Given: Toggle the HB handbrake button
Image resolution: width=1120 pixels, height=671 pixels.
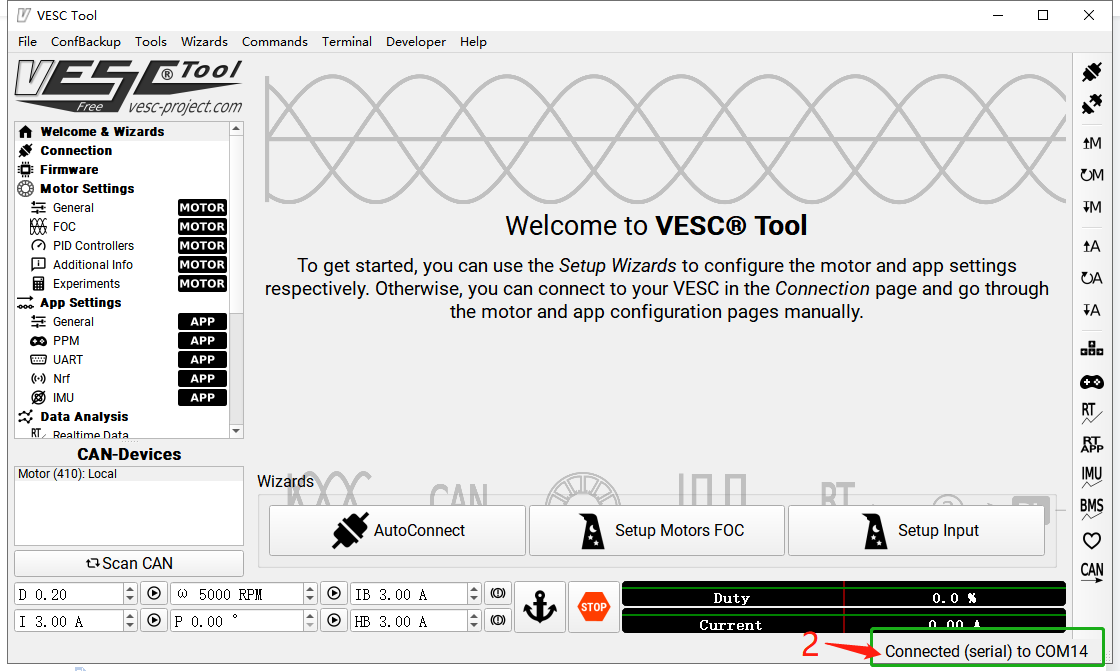Looking at the screenshot, I should [x=497, y=619].
